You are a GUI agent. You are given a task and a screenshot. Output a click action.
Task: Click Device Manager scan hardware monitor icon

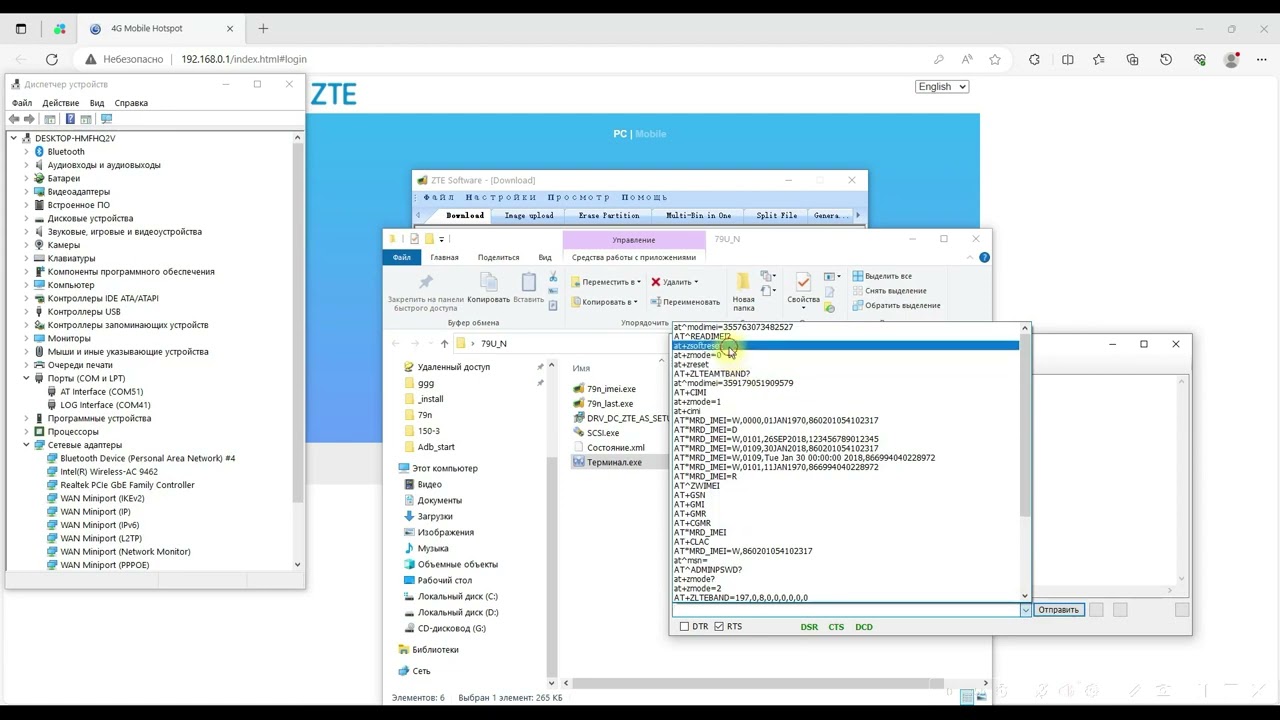click(106, 119)
